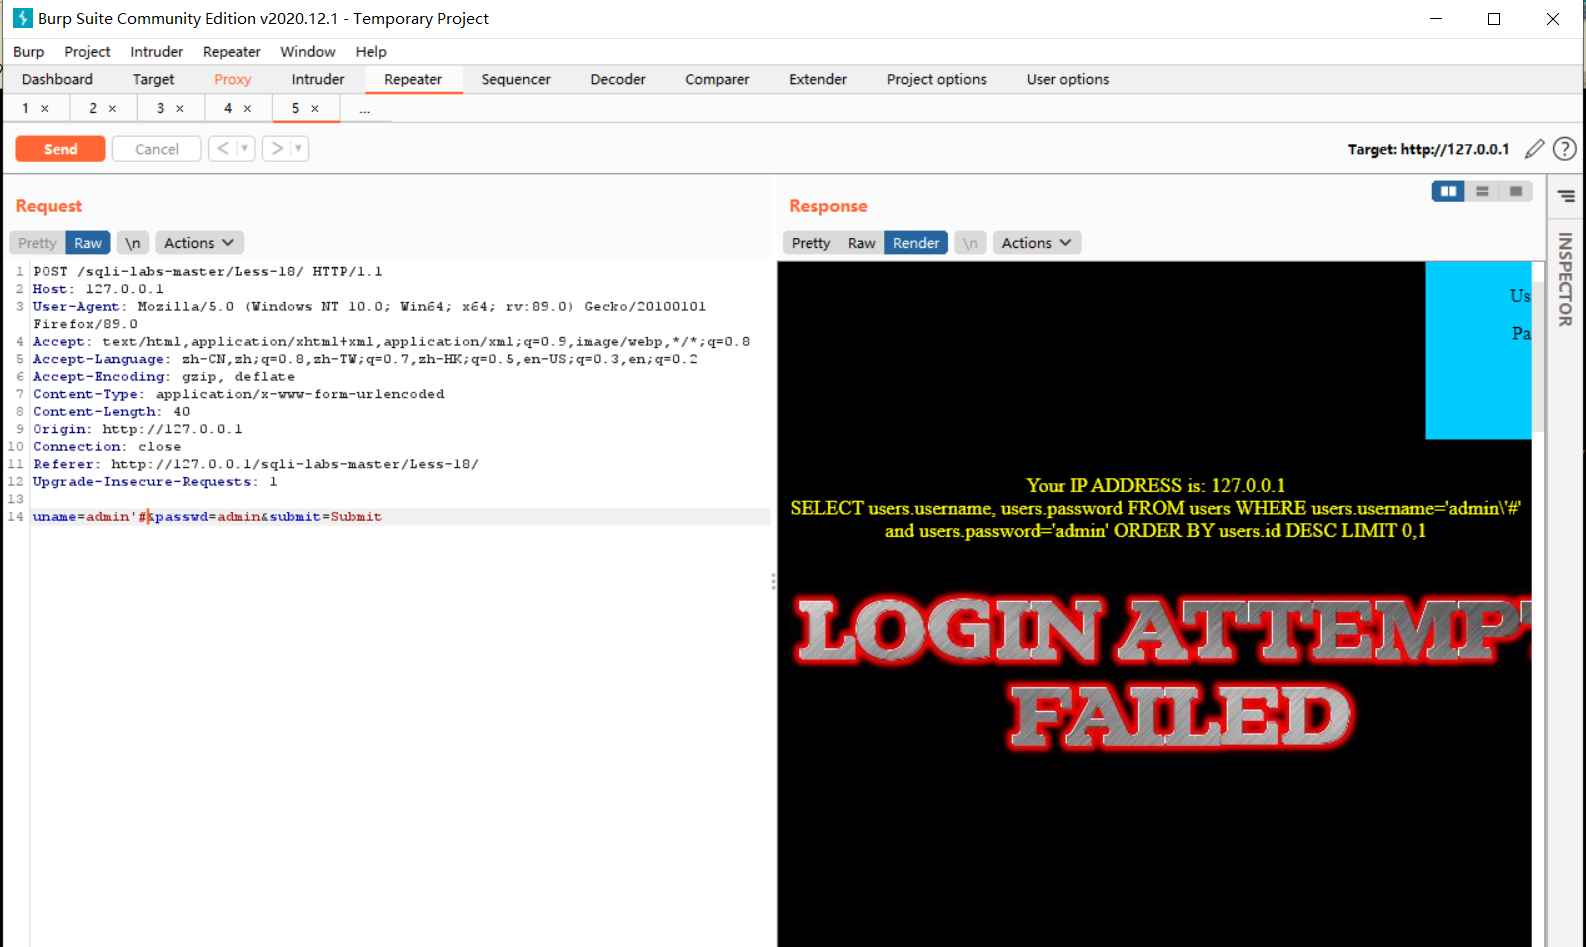Screen dimensions: 1586x947
Task: Switch to the Intruder tool tab
Action: click(318, 80)
